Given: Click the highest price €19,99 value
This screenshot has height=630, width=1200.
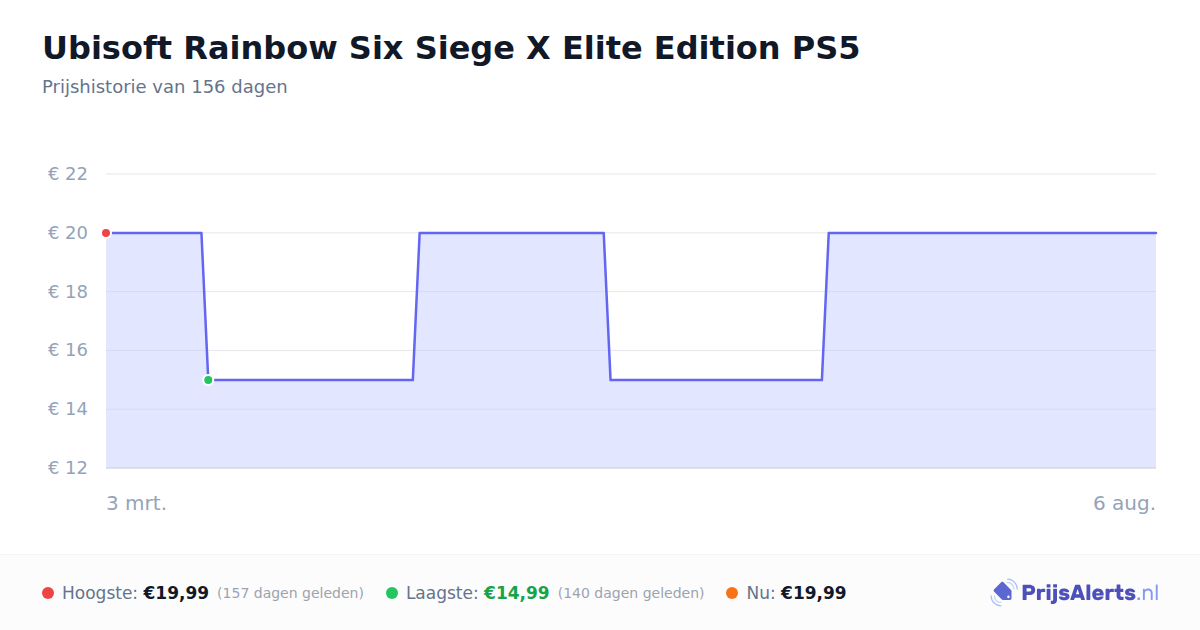Looking at the screenshot, I should tap(176, 593).
